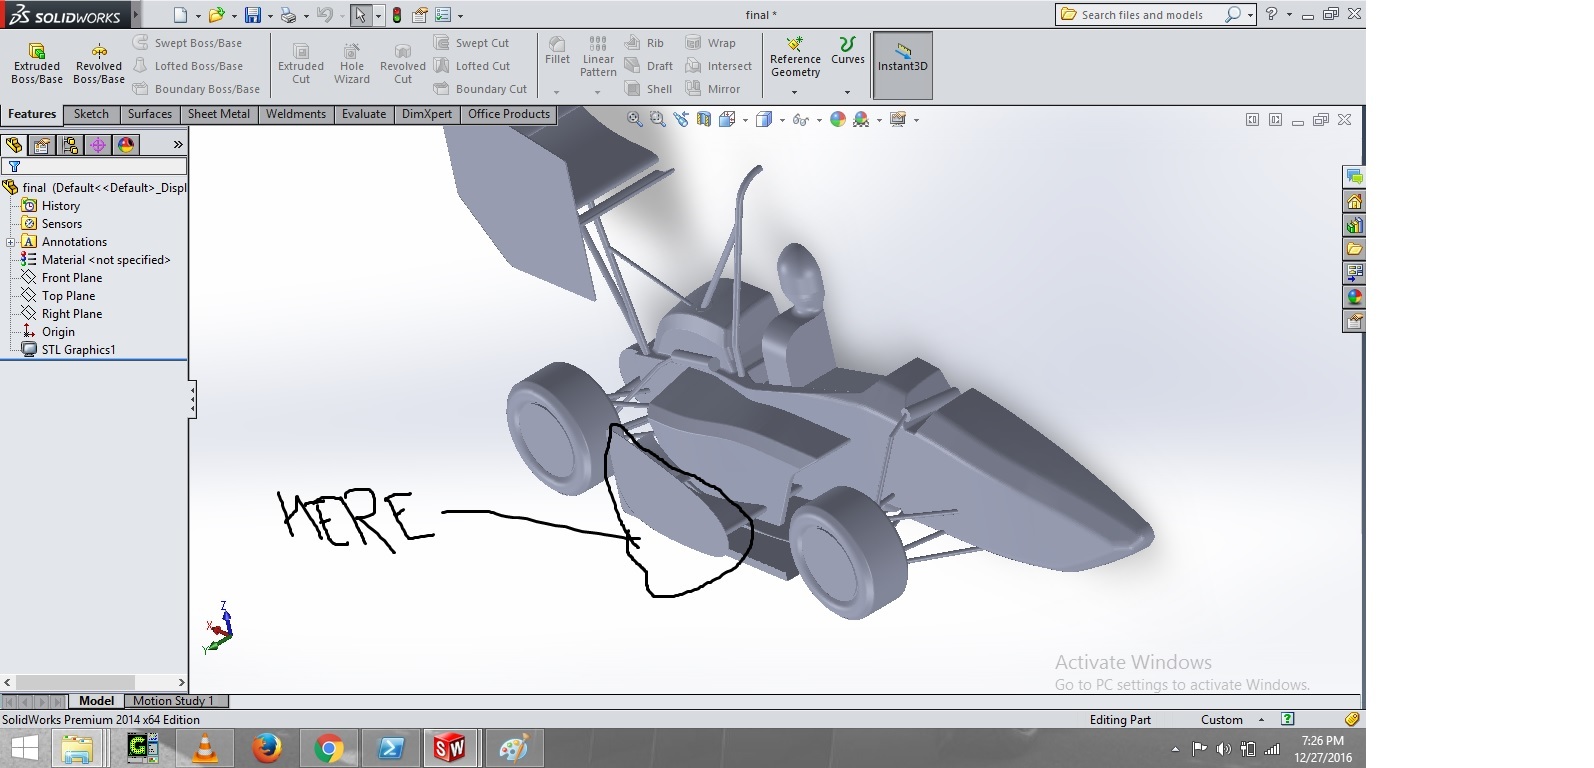Screen dimensions: 1594x768
Task: Switch to the Evaluate tab
Action: click(x=363, y=114)
